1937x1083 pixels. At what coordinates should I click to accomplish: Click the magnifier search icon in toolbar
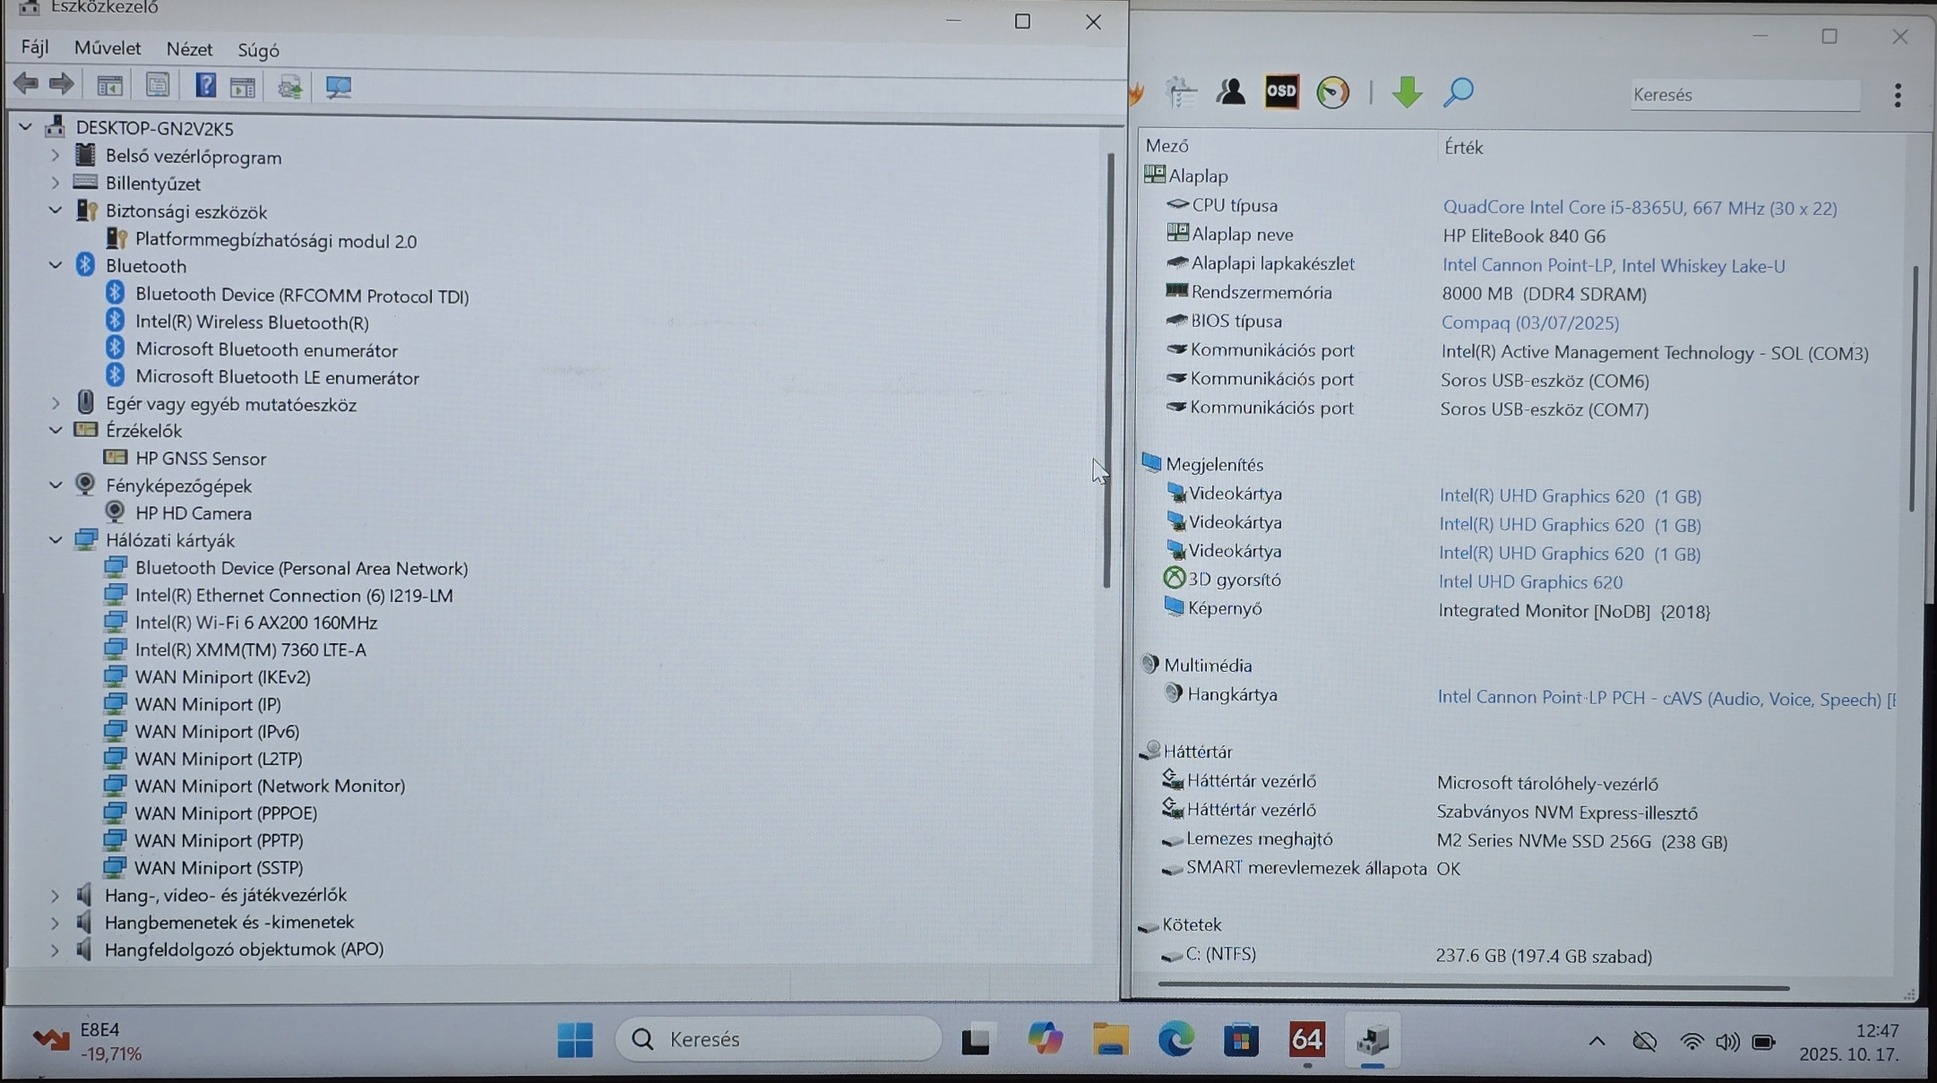click(x=1458, y=92)
